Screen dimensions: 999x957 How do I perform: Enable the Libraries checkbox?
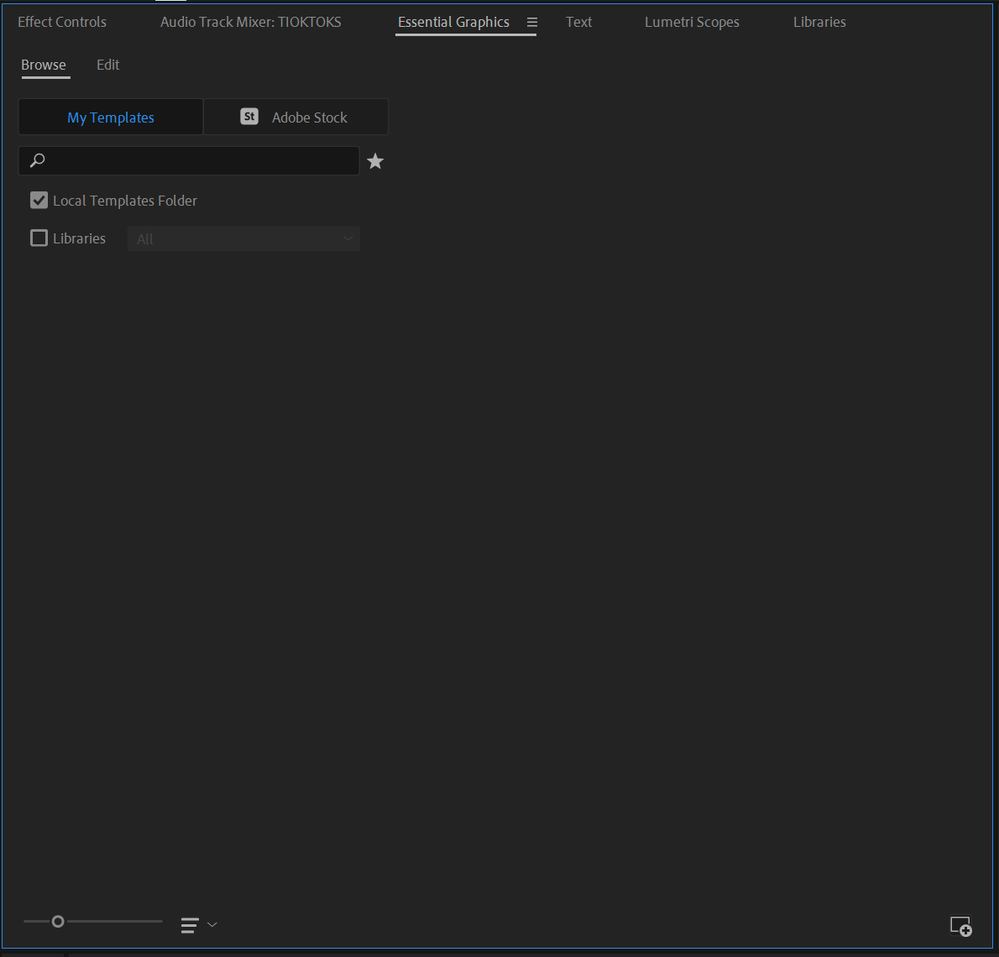(x=39, y=238)
